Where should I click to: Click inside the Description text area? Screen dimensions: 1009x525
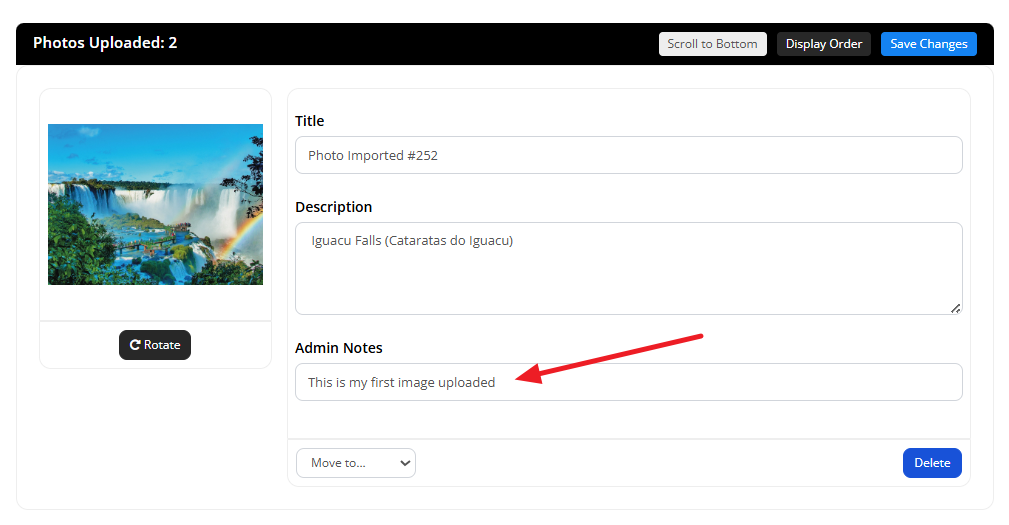pyautogui.click(x=629, y=268)
